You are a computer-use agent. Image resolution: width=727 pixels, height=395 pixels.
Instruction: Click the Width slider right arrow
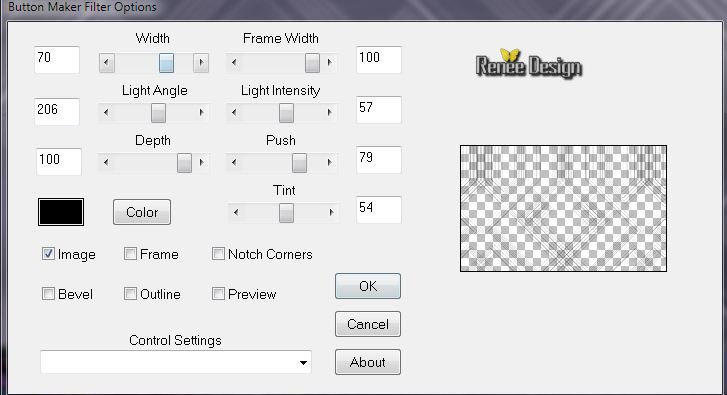(201, 63)
